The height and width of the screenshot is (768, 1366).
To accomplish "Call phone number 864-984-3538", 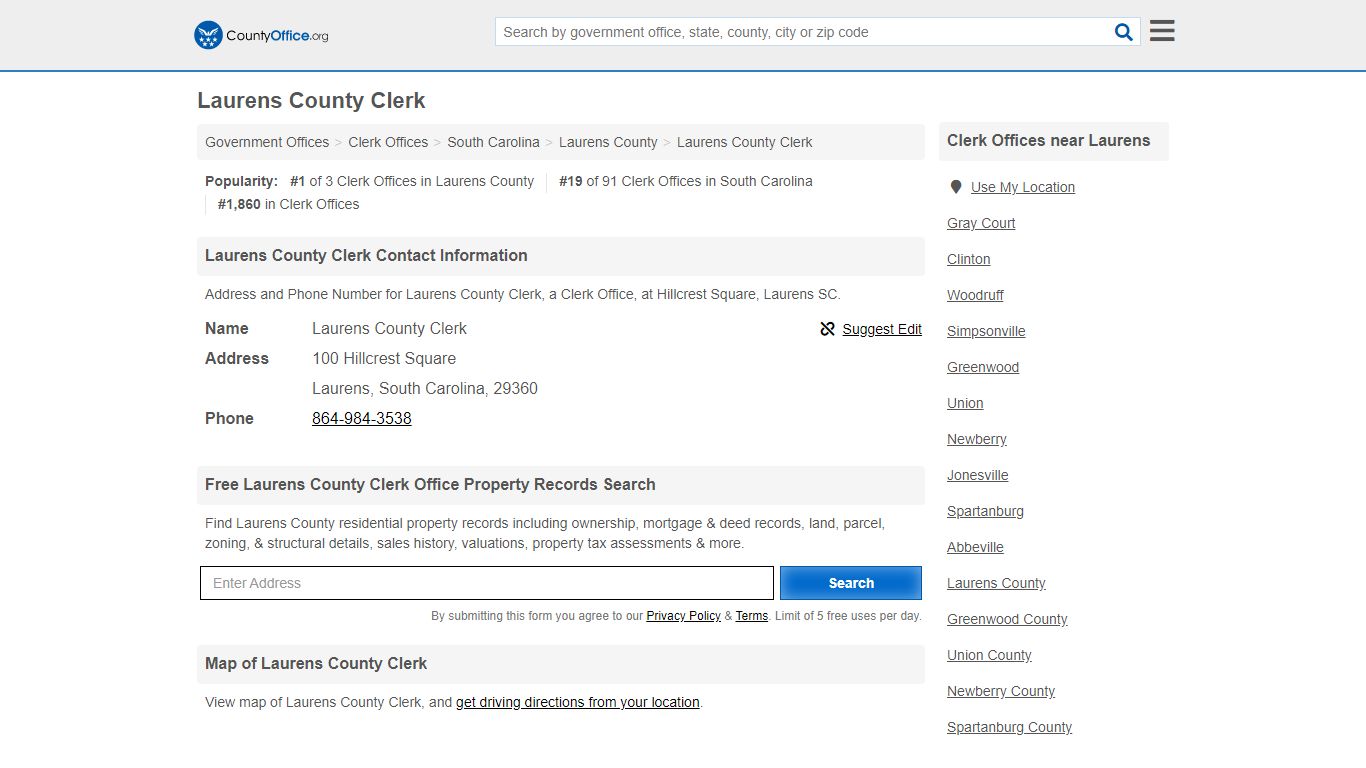I will (x=362, y=418).
